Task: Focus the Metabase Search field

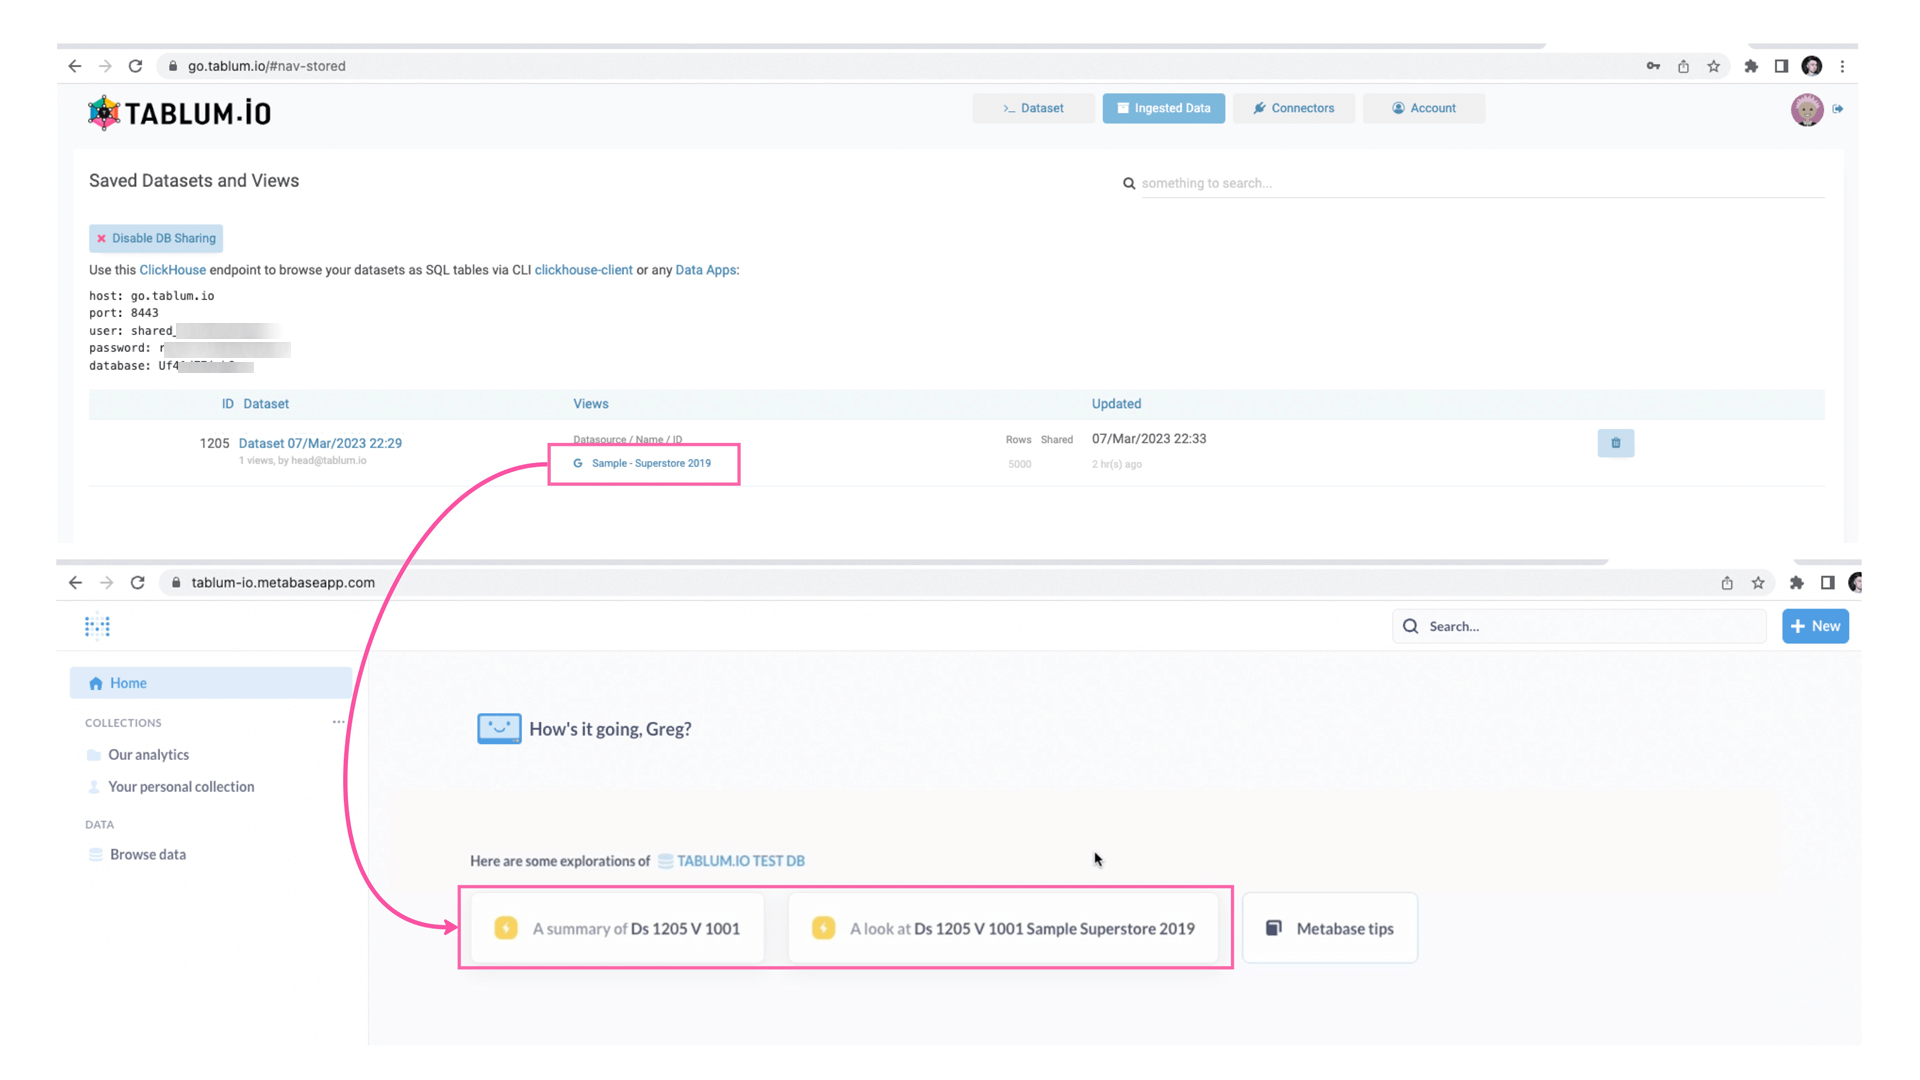Action: pyautogui.click(x=1579, y=626)
